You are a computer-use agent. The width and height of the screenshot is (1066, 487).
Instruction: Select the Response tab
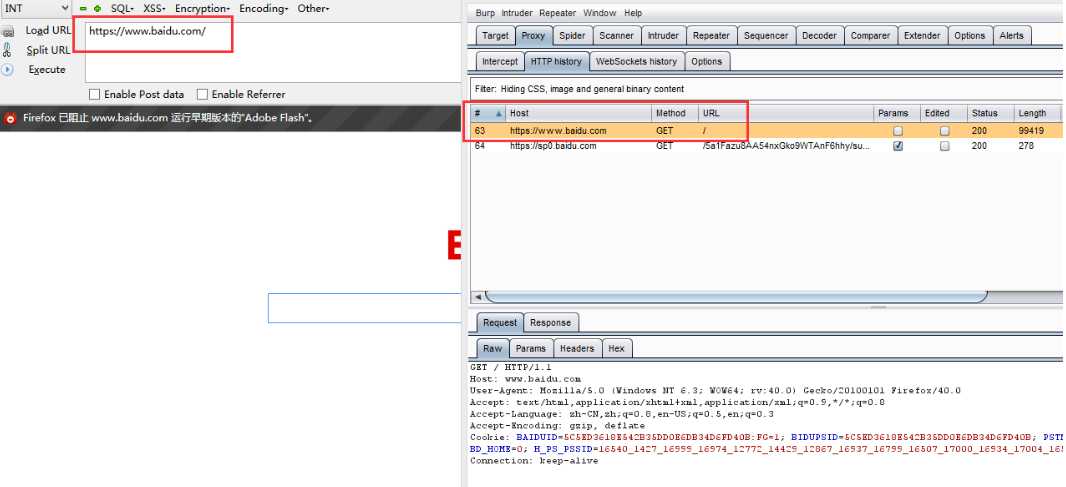tap(551, 322)
